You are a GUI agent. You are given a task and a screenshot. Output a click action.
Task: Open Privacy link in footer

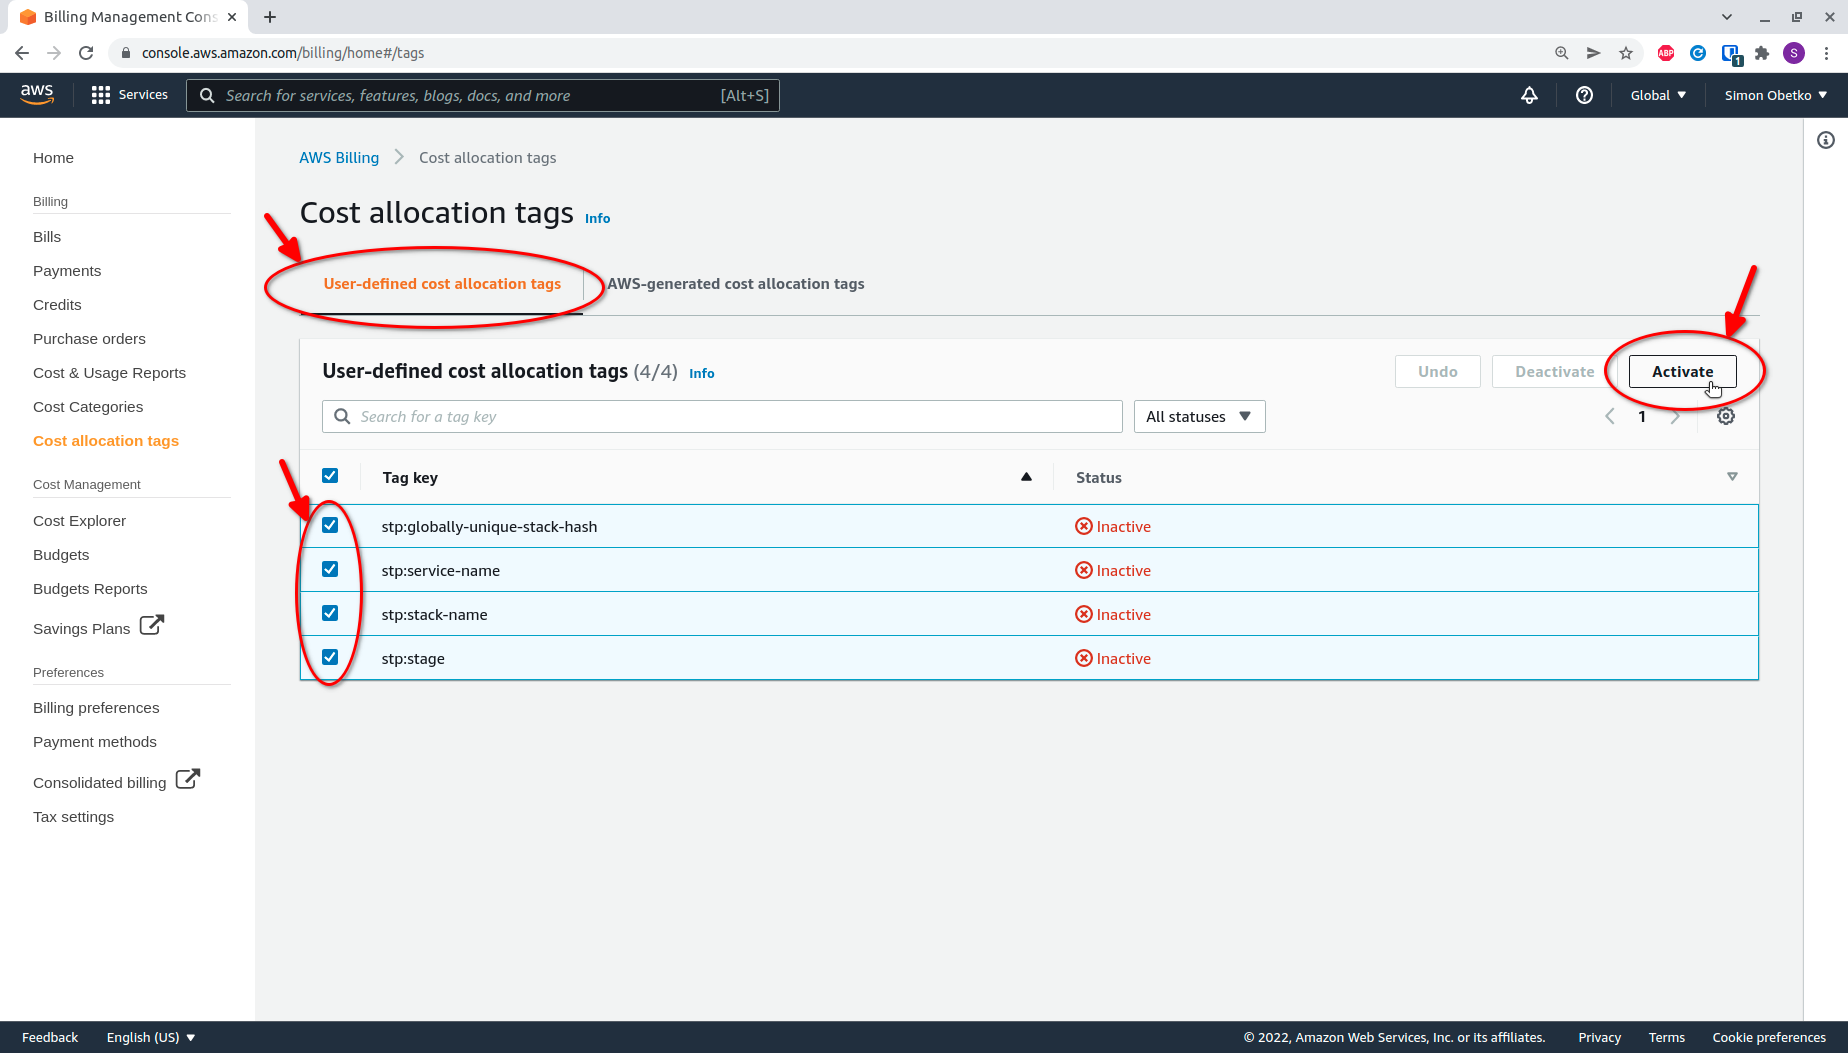1599,1038
